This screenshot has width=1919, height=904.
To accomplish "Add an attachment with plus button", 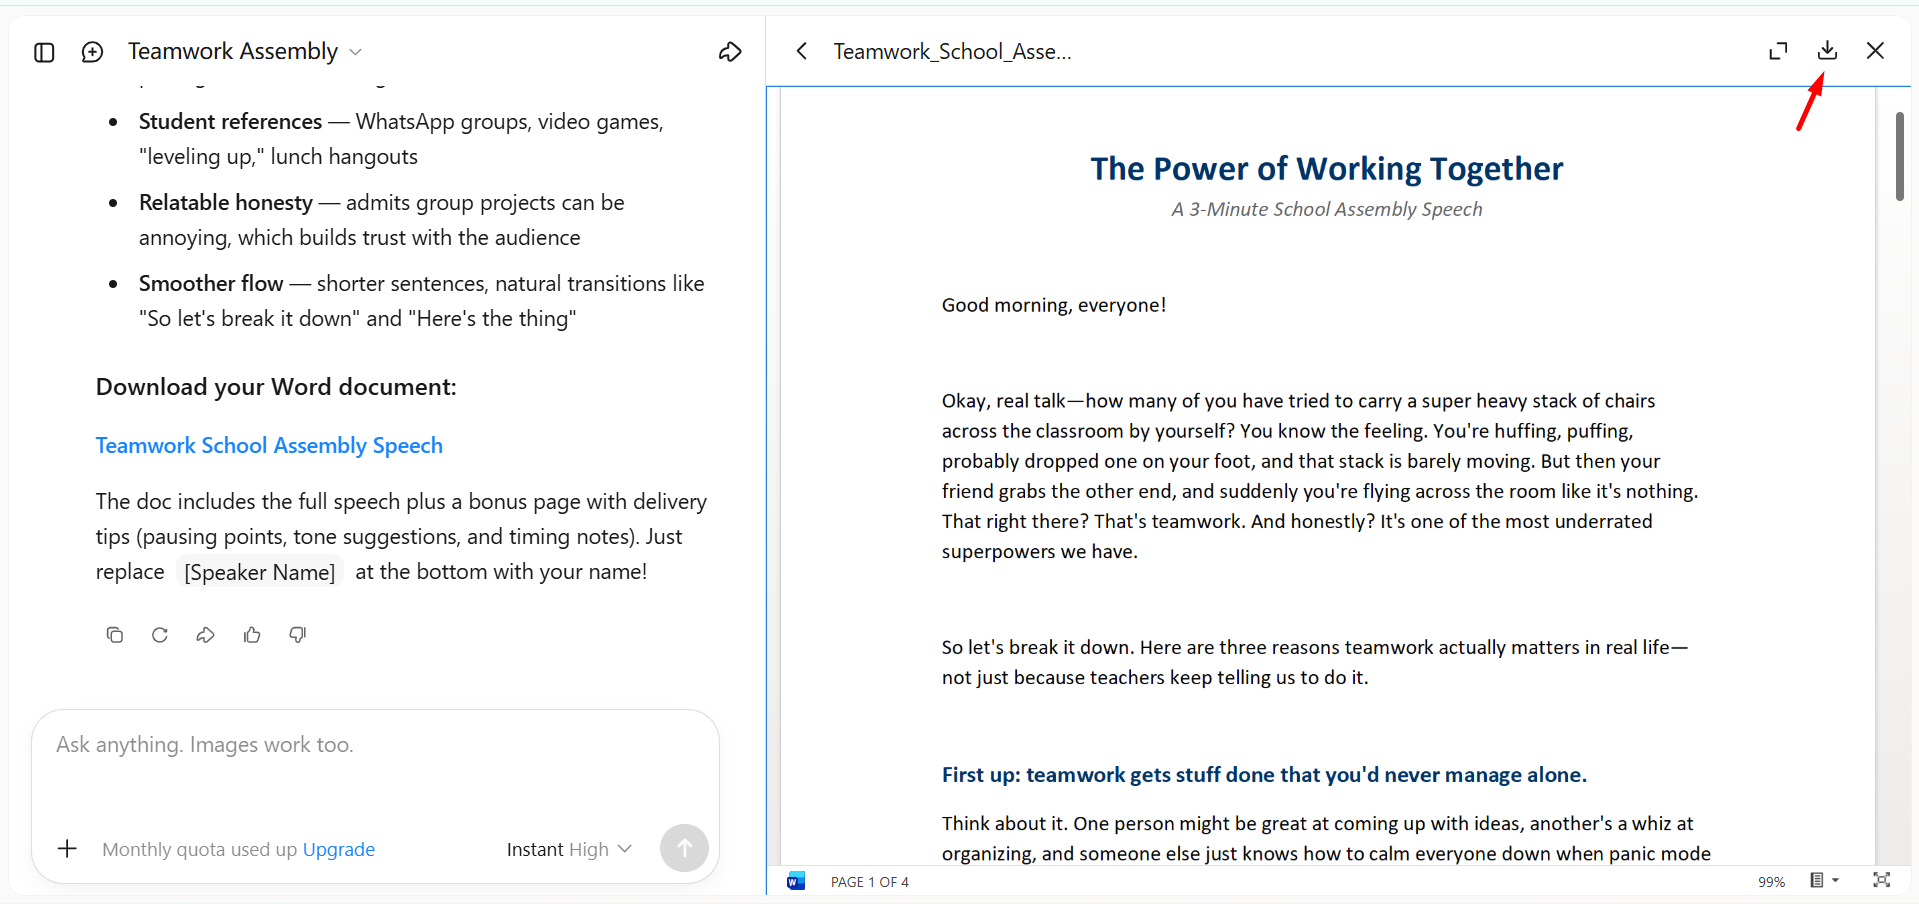I will (67, 849).
